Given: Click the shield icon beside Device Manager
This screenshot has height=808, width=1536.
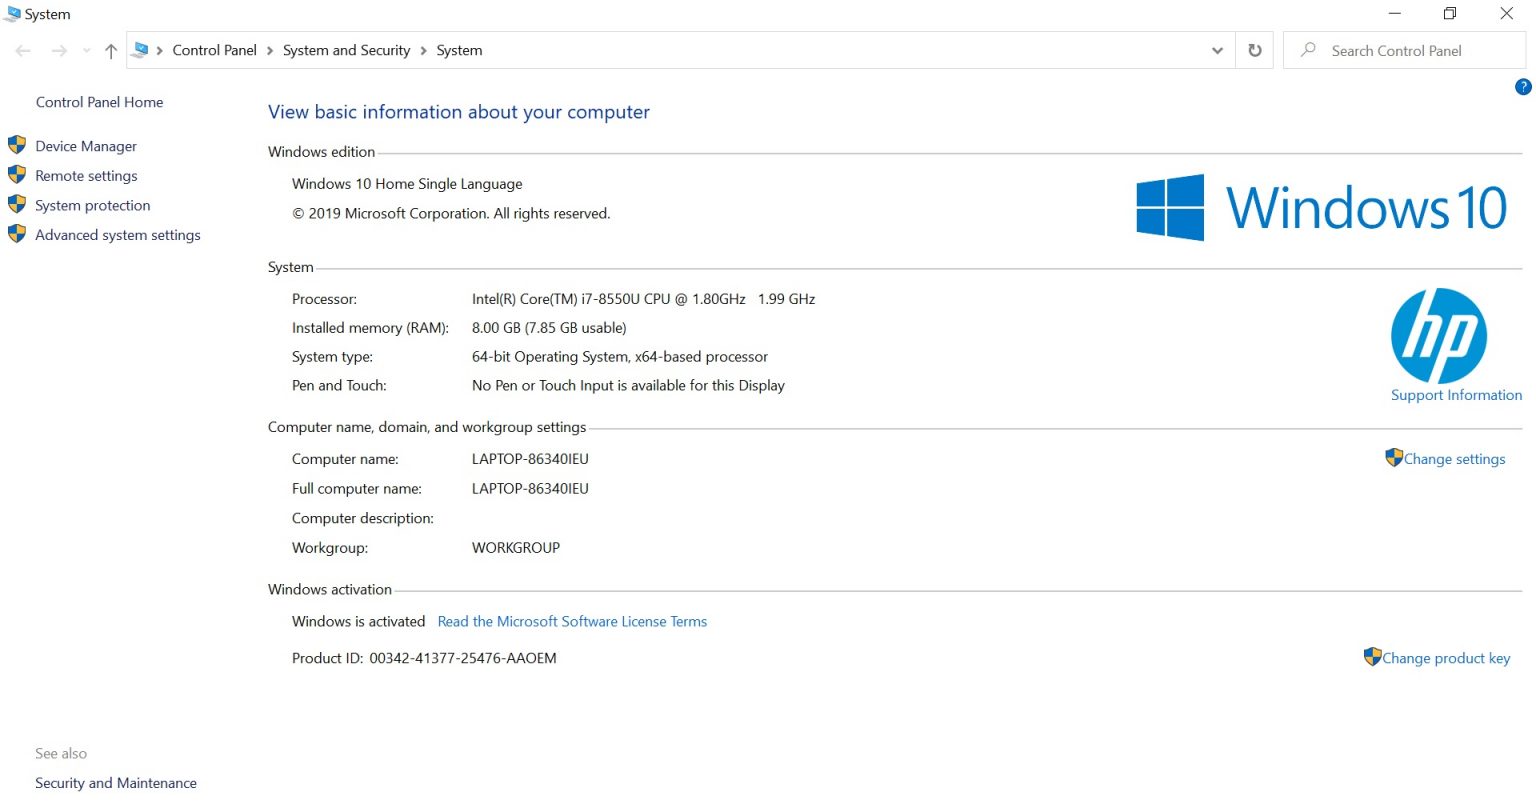Looking at the screenshot, I should click(17, 145).
